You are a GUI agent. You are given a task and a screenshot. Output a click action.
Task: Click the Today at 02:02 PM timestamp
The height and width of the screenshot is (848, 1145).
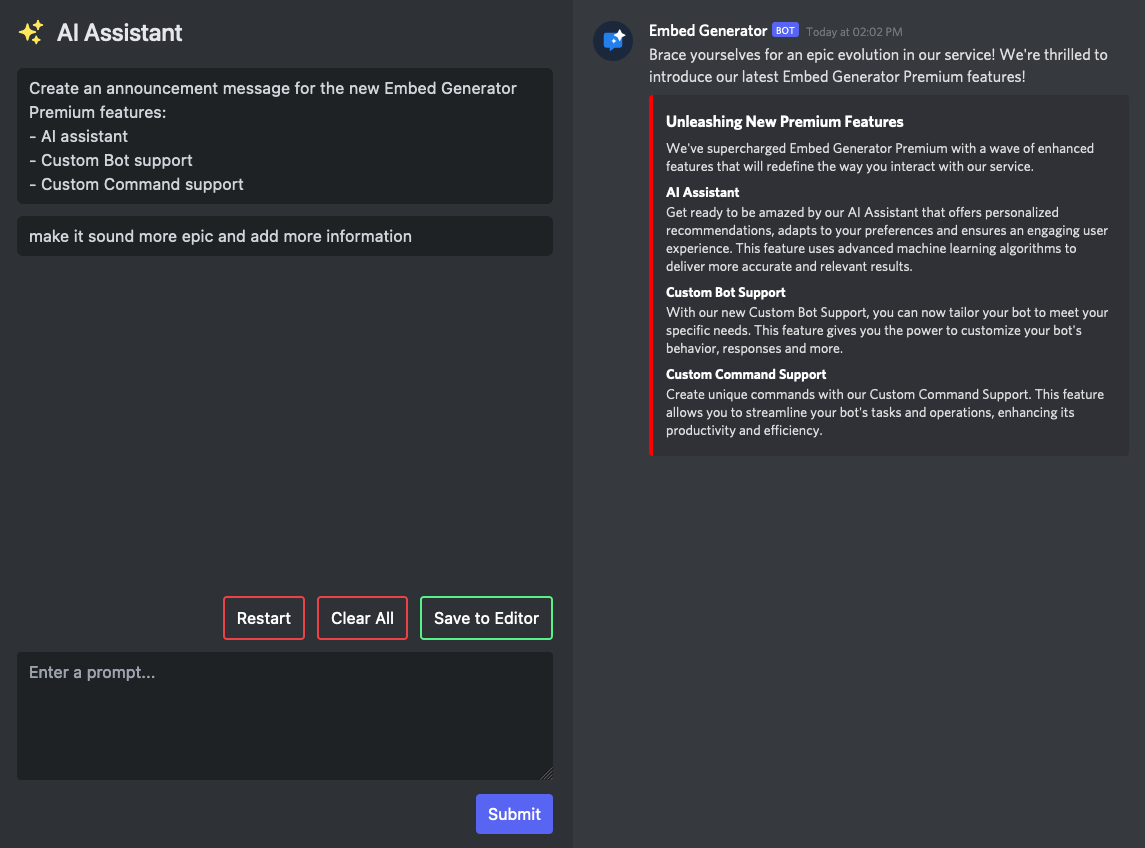point(857,31)
